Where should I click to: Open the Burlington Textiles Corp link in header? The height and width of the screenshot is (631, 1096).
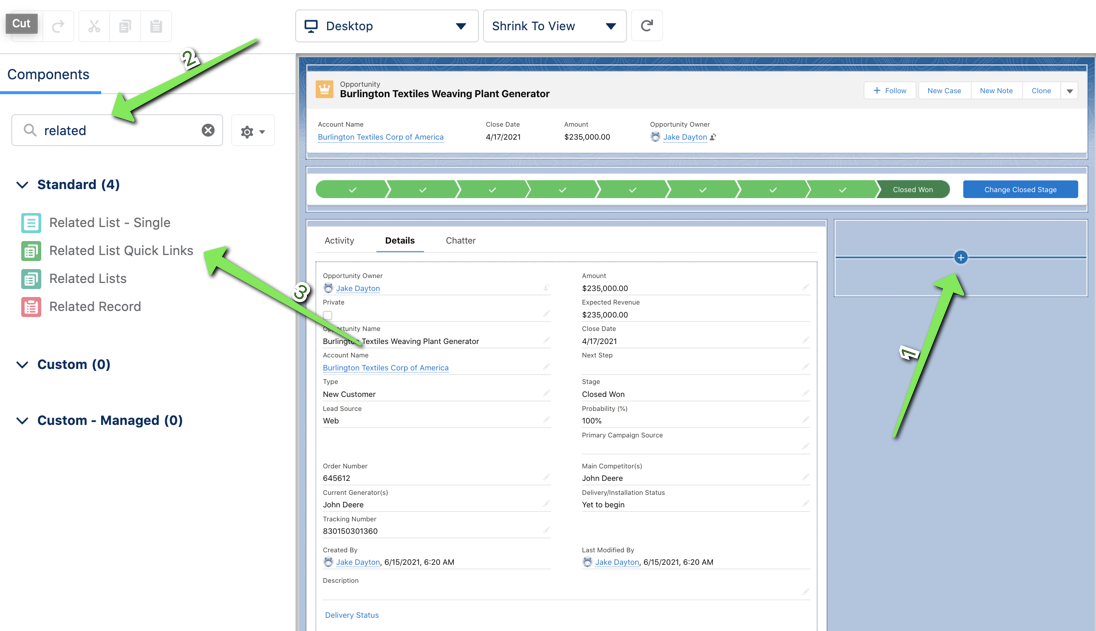pyautogui.click(x=380, y=137)
